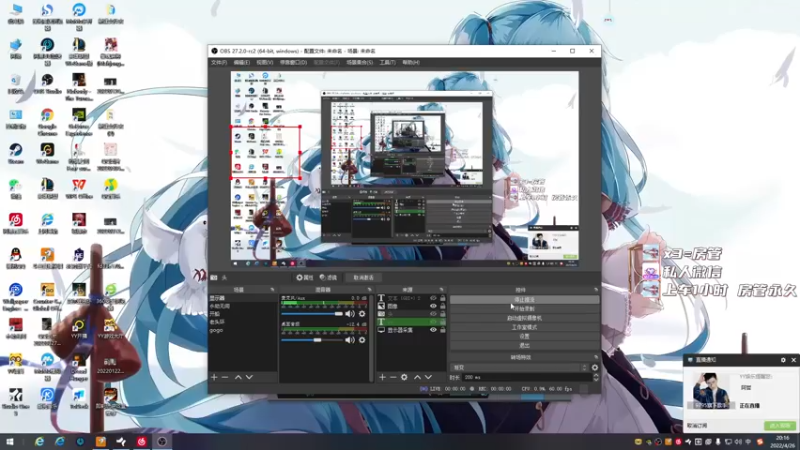Screen dimensions: 800x450
Task: Pop out the Scenes dock icon
Action: [x=272, y=290]
